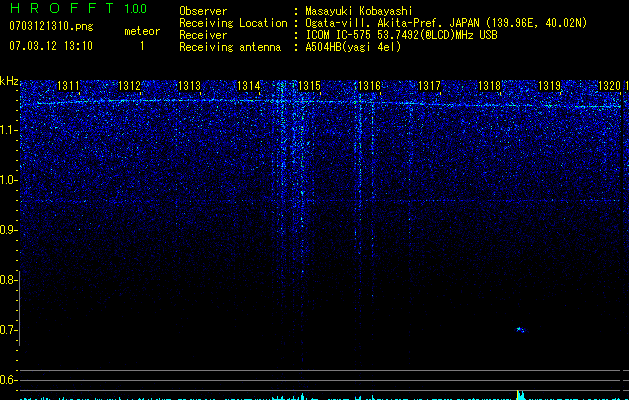This screenshot has width=629, height=400.
Task: Click the Observer field label
Action: pyautogui.click(x=203, y=11)
